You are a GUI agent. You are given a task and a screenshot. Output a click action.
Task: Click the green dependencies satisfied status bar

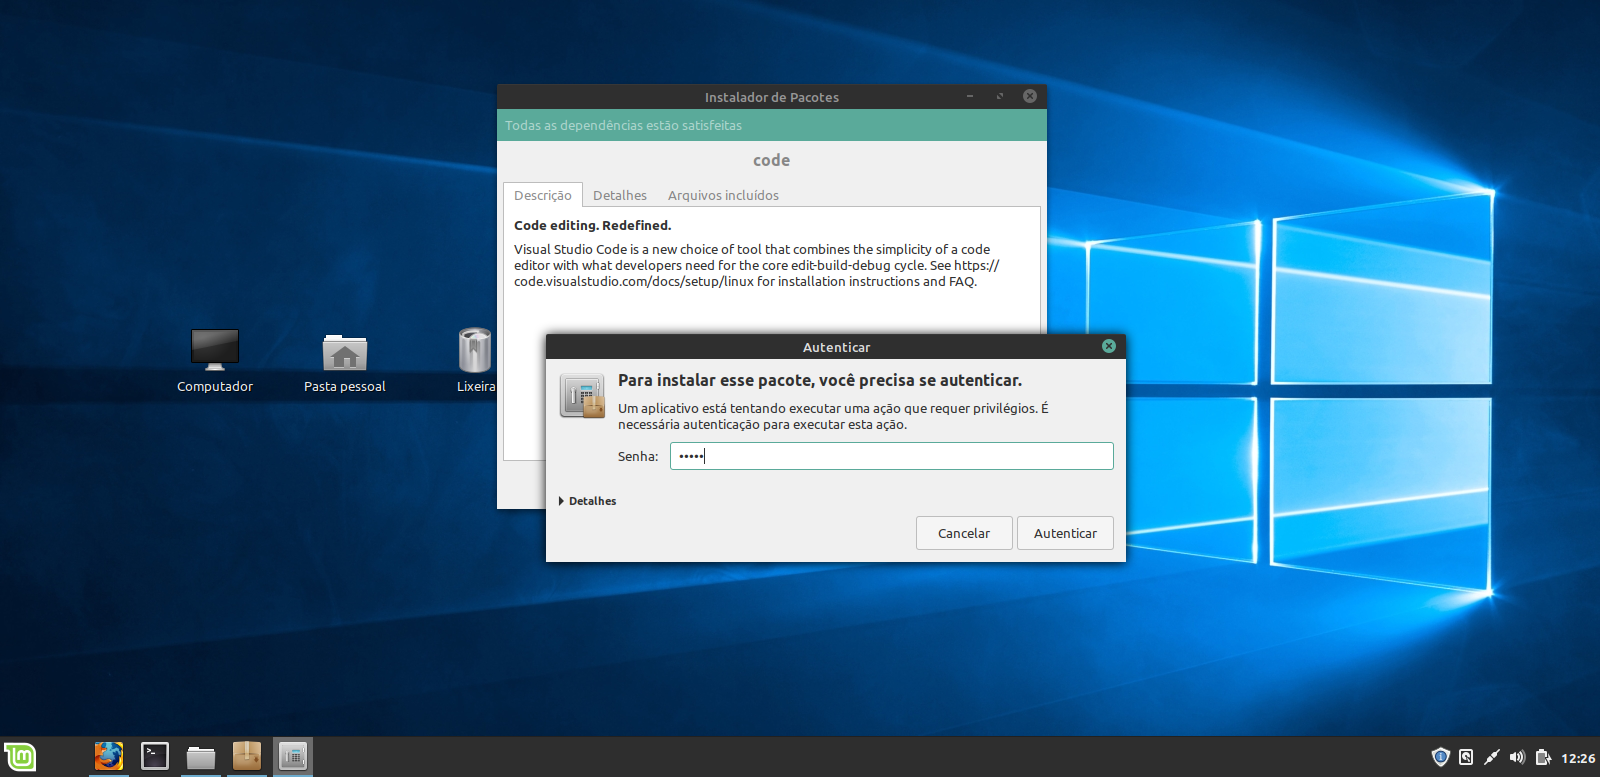tap(772, 125)
